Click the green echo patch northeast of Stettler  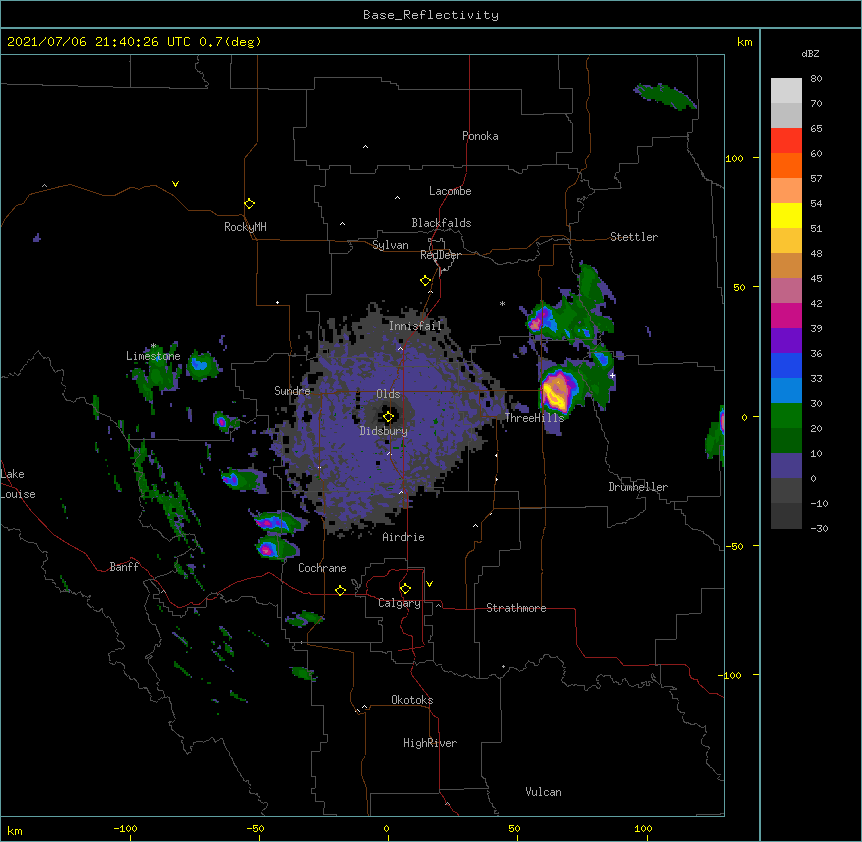pos(665,97)
